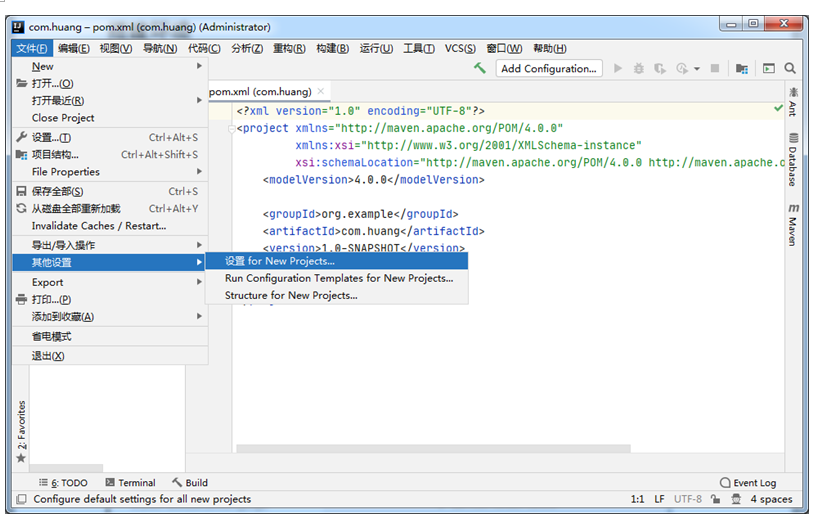This screenshot has width=825, height=517.
Task: Expand the 导出/导入操作 submenu
Action: pyautogui.click(x=110, y=245)
